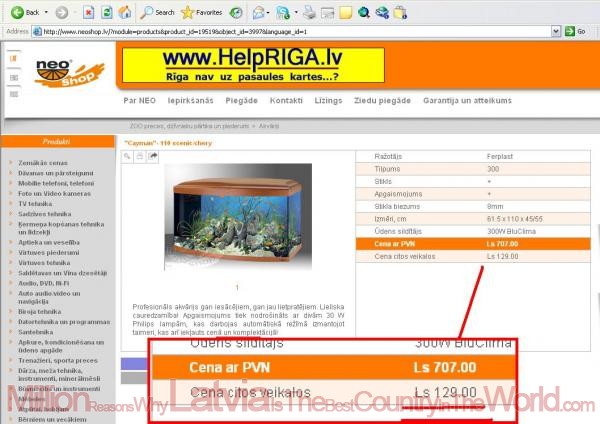Click the Print icon in browser toolbar

310,12
